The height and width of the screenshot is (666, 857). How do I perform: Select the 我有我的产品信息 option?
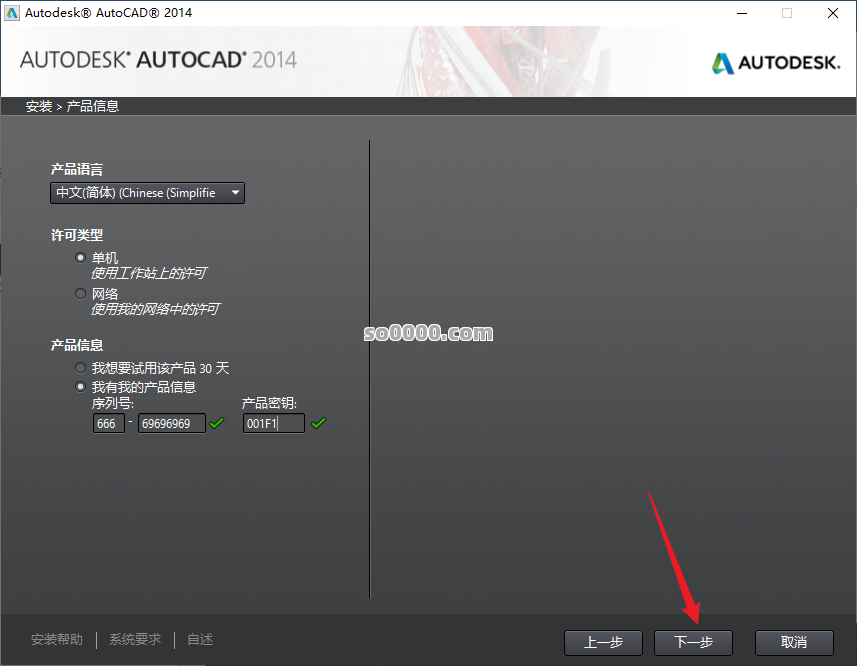[80, 386]
